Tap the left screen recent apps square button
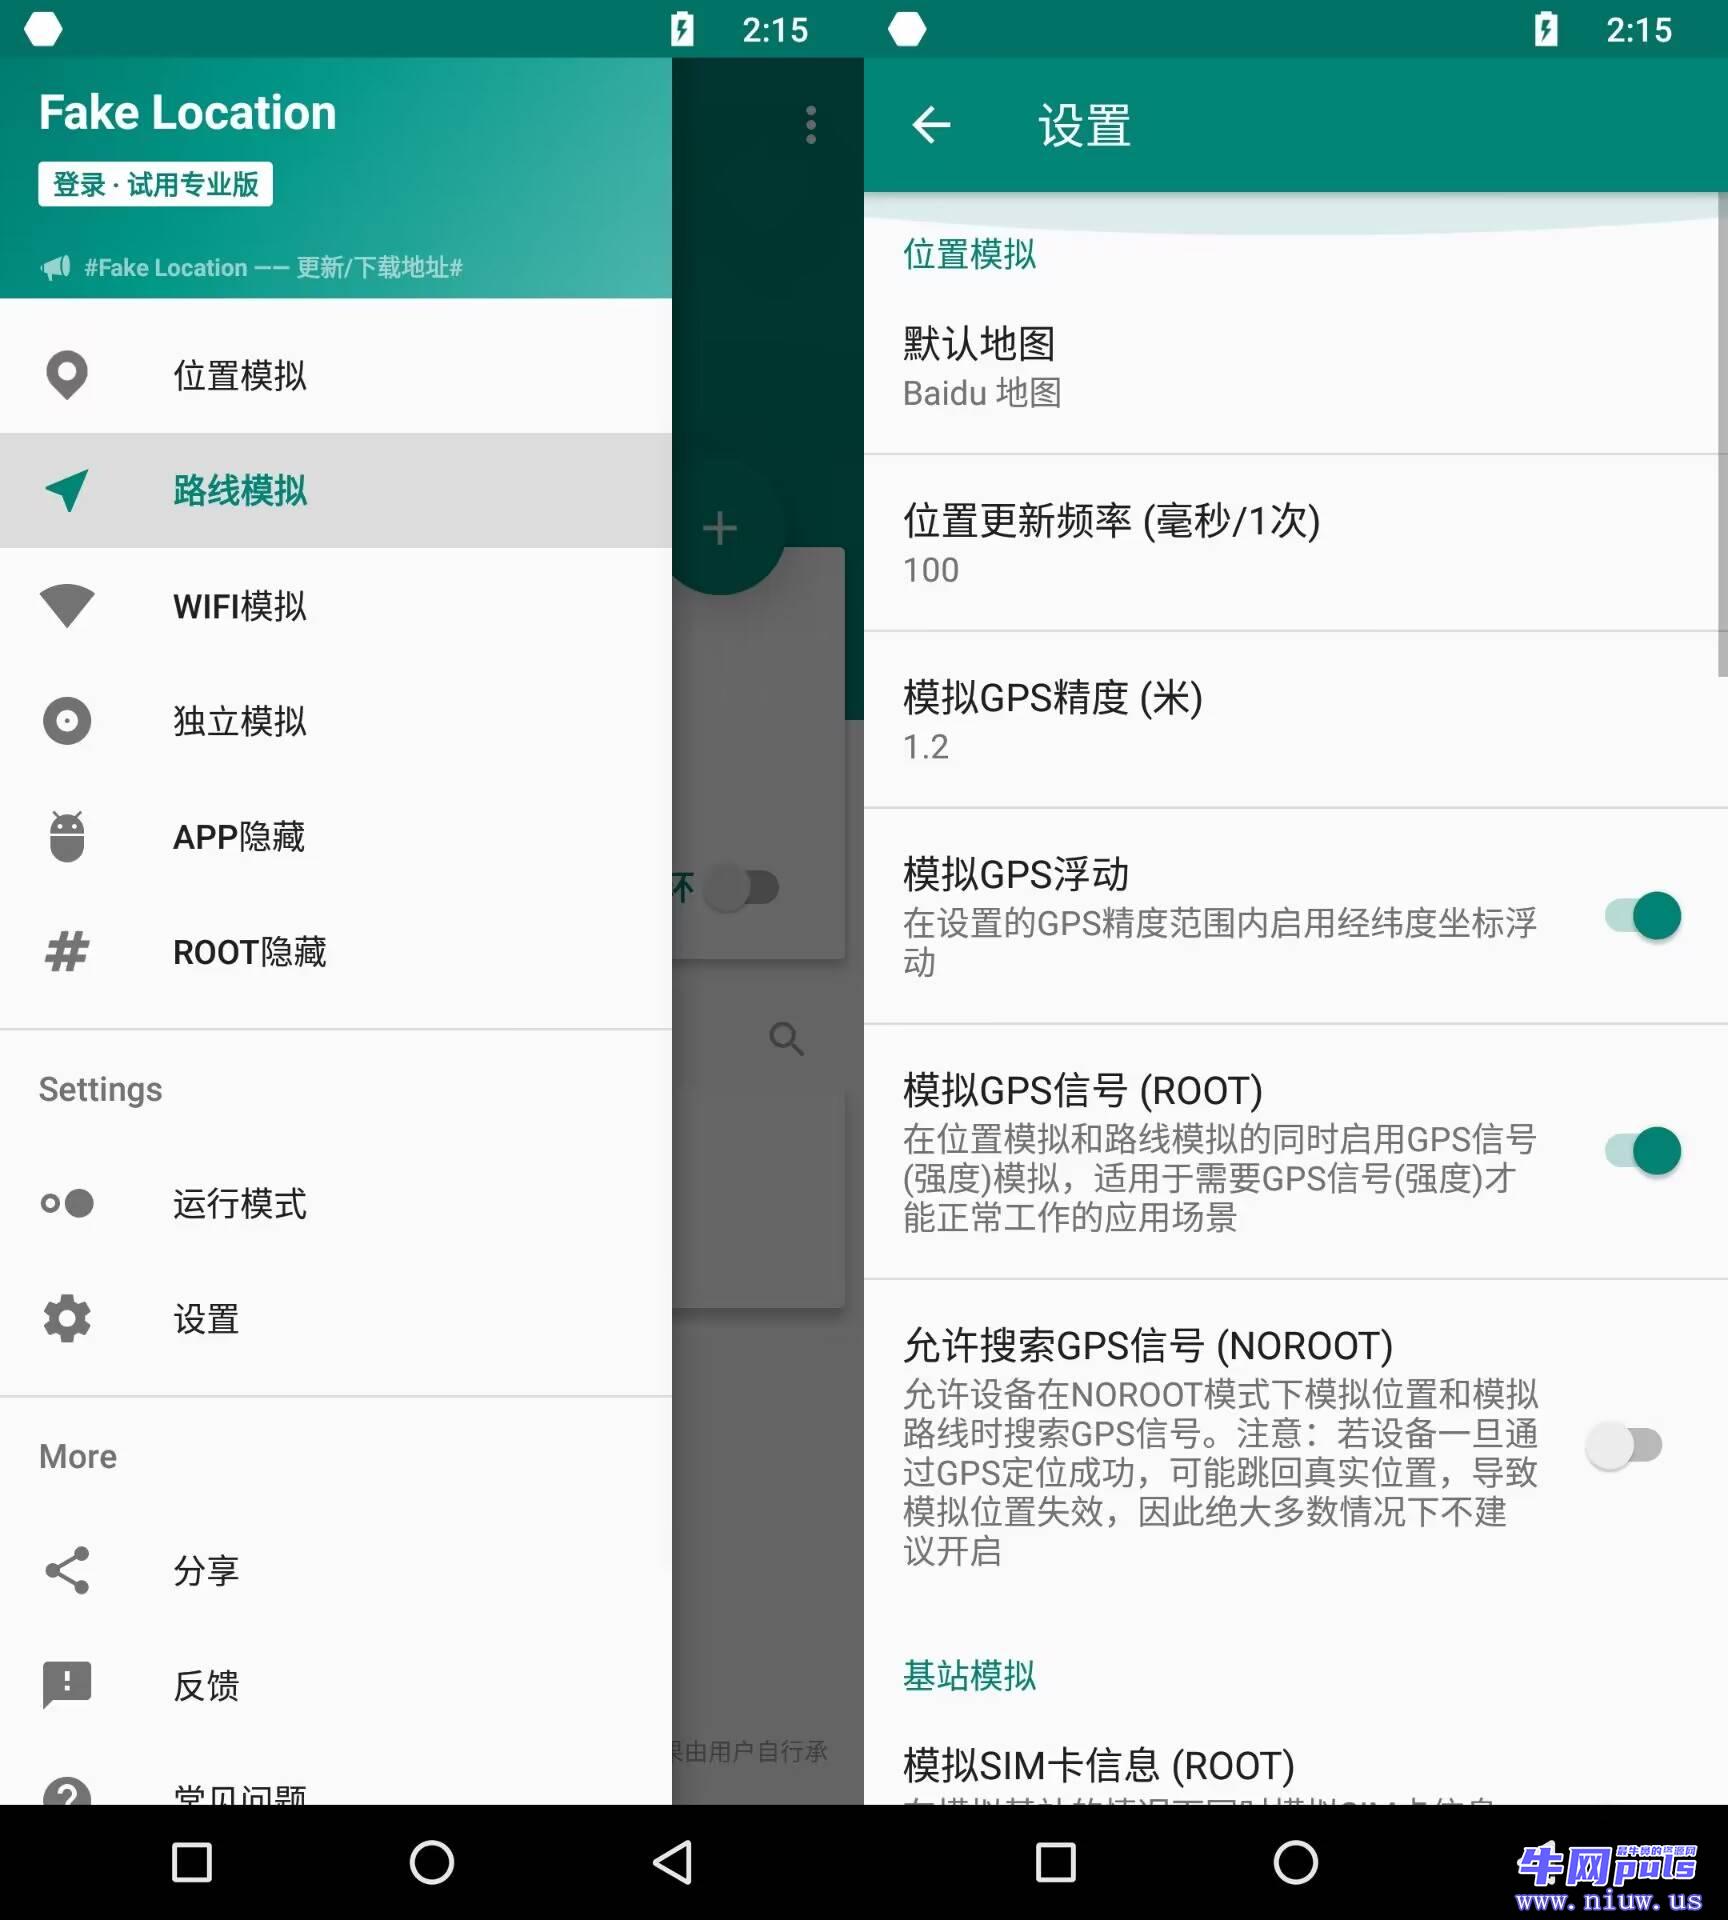 [x=192, y=1863]
